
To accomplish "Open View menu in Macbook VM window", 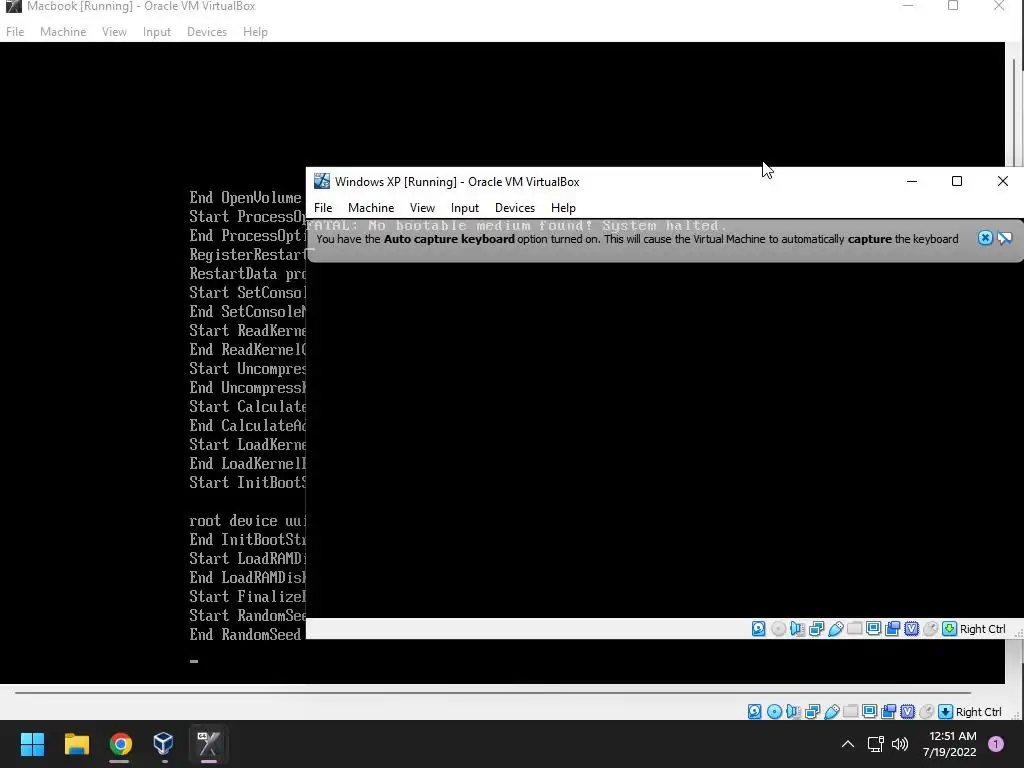I will (114, 31).
